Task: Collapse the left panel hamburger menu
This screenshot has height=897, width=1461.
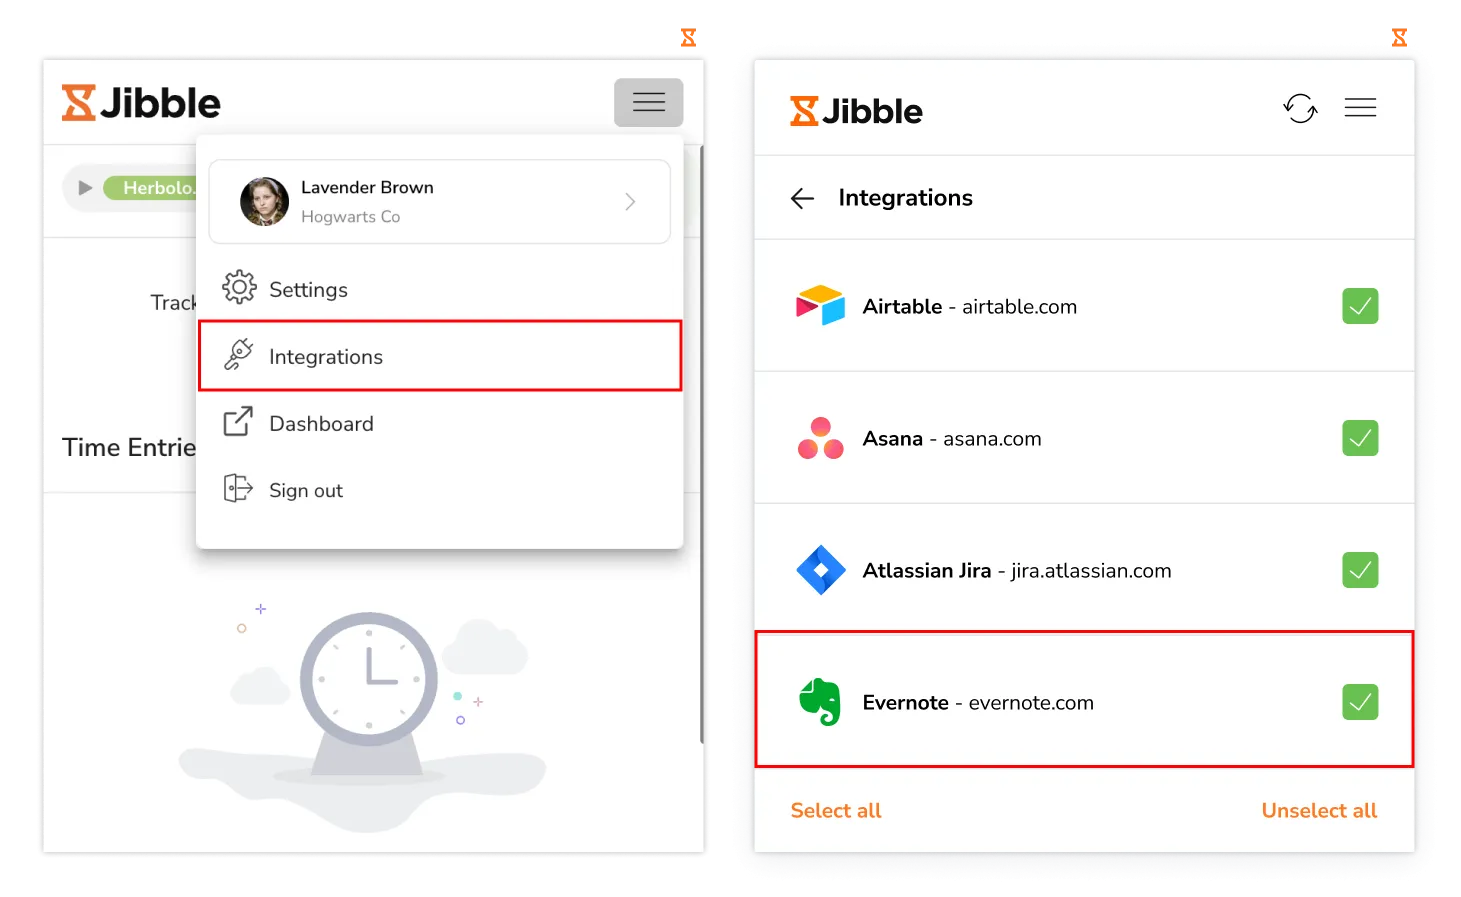Action: point(649,102)
